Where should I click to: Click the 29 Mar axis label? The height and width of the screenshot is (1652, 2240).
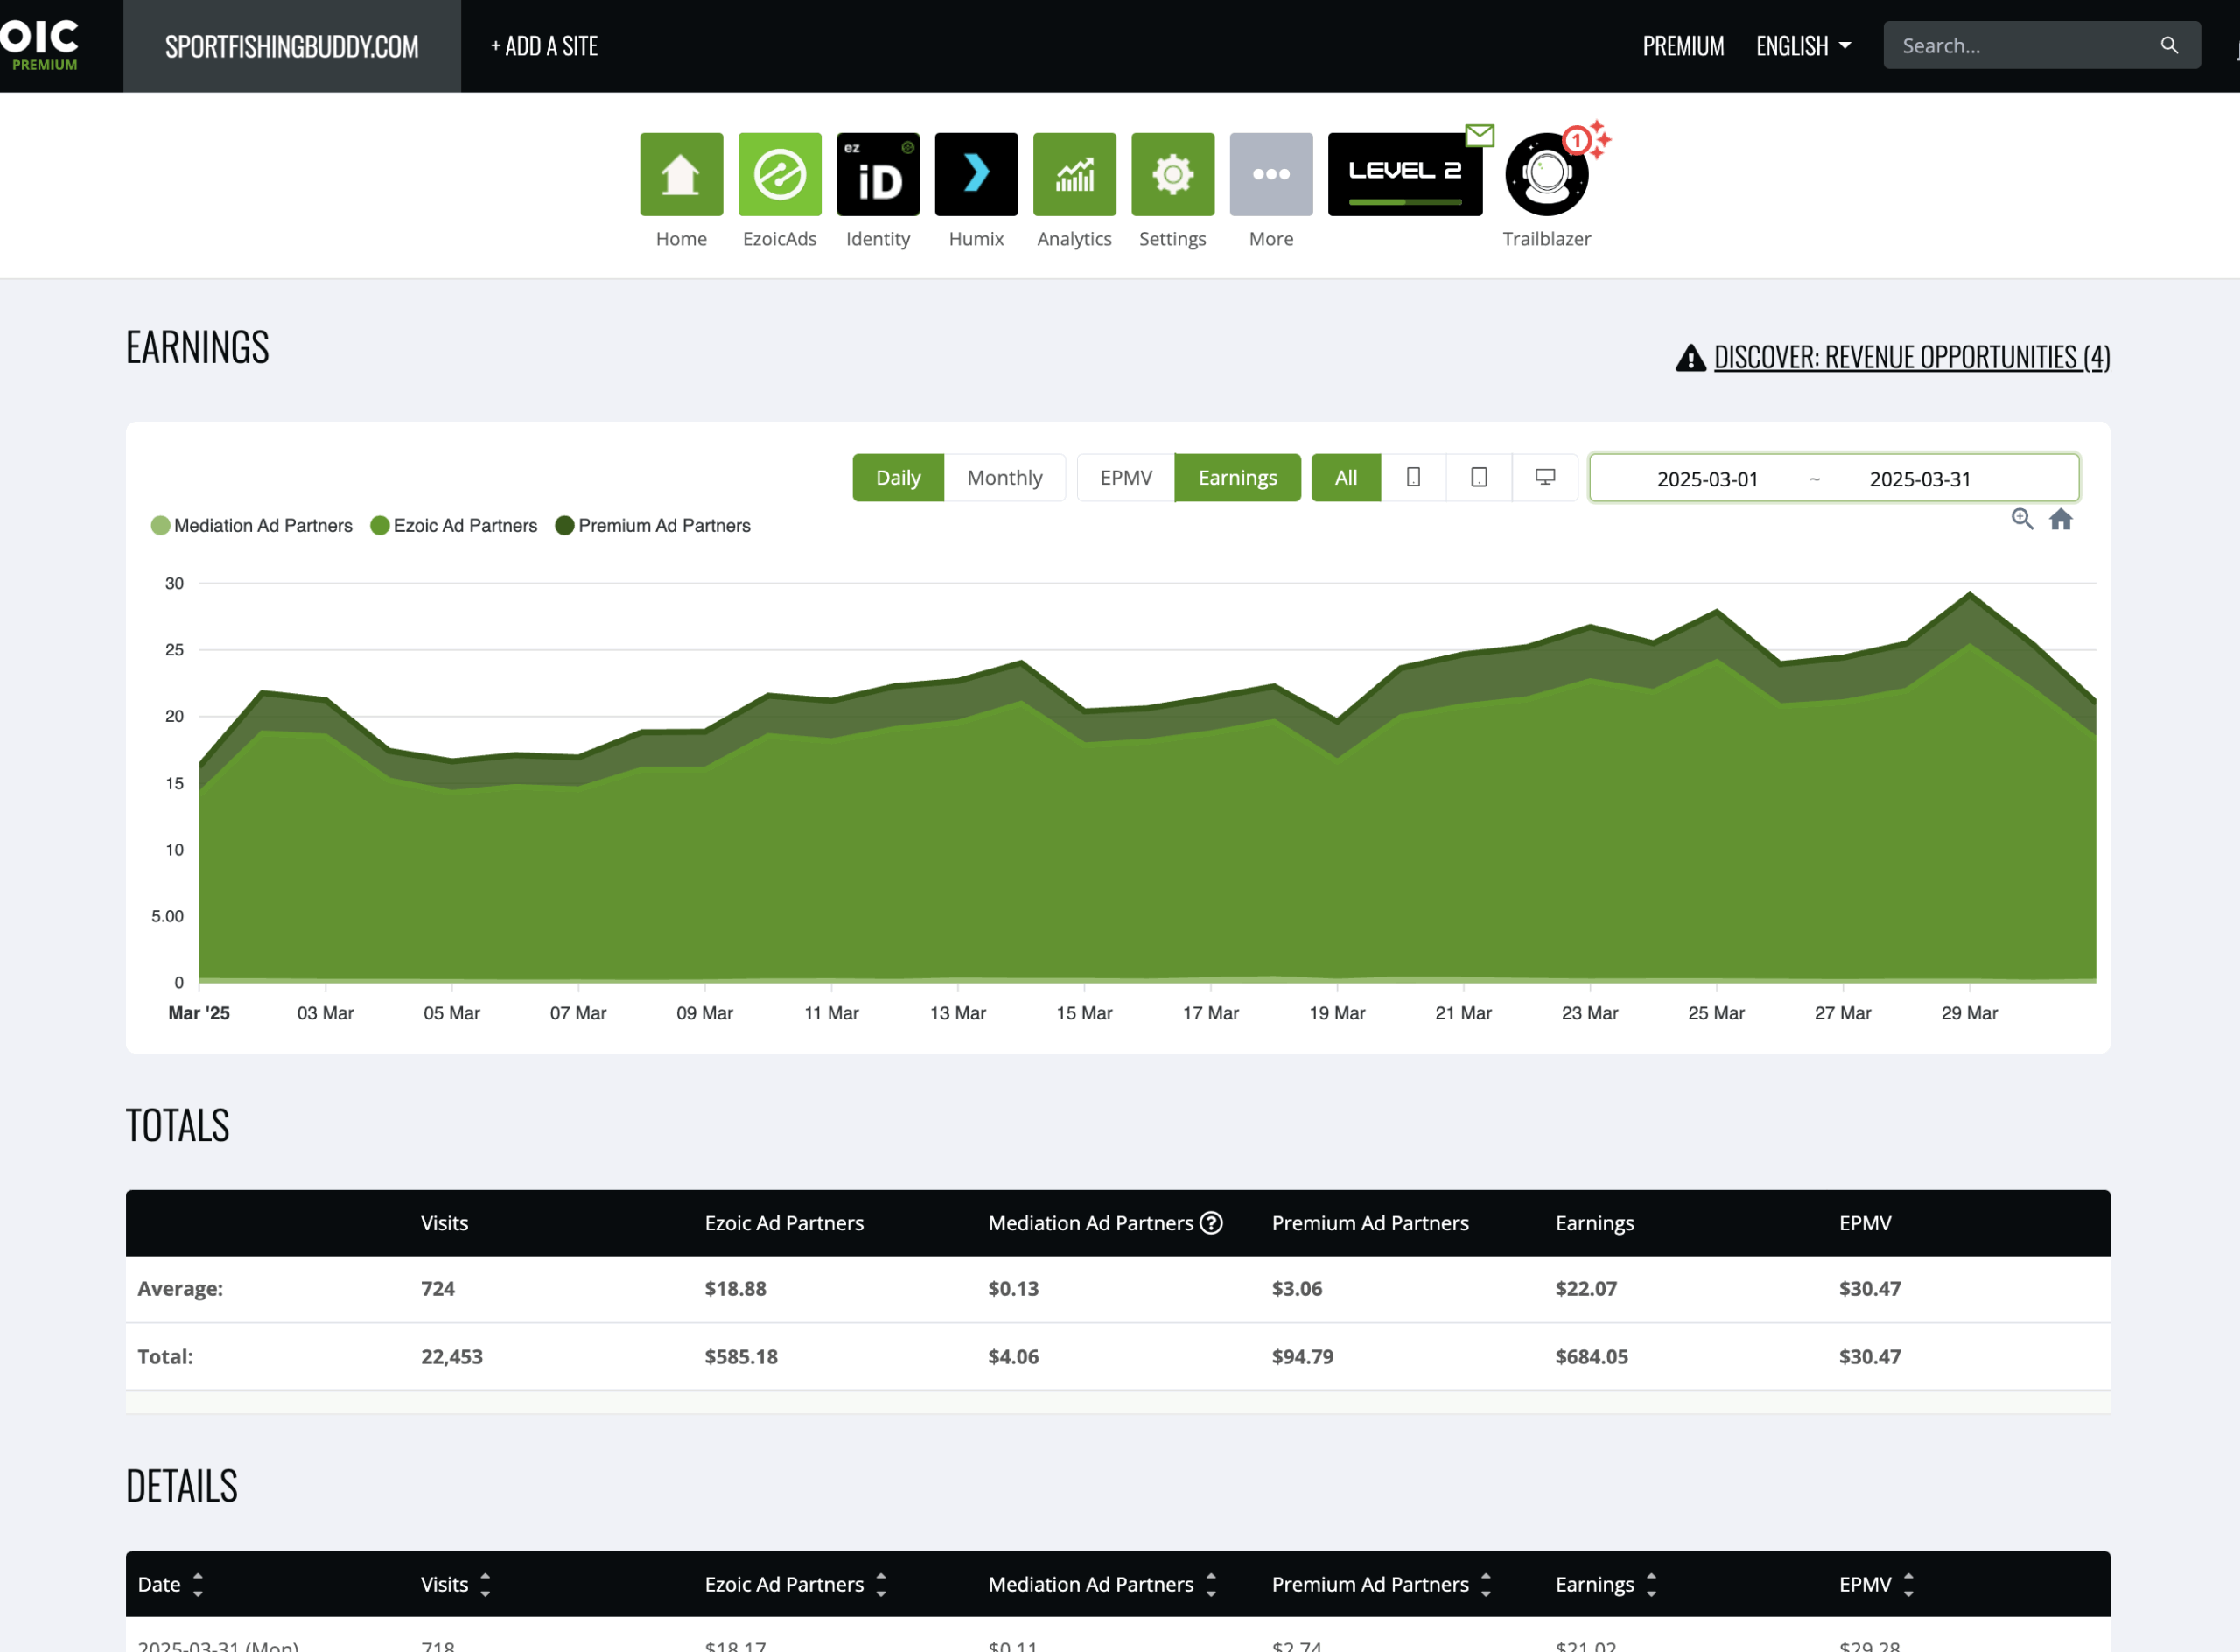click(1969, 1013)
